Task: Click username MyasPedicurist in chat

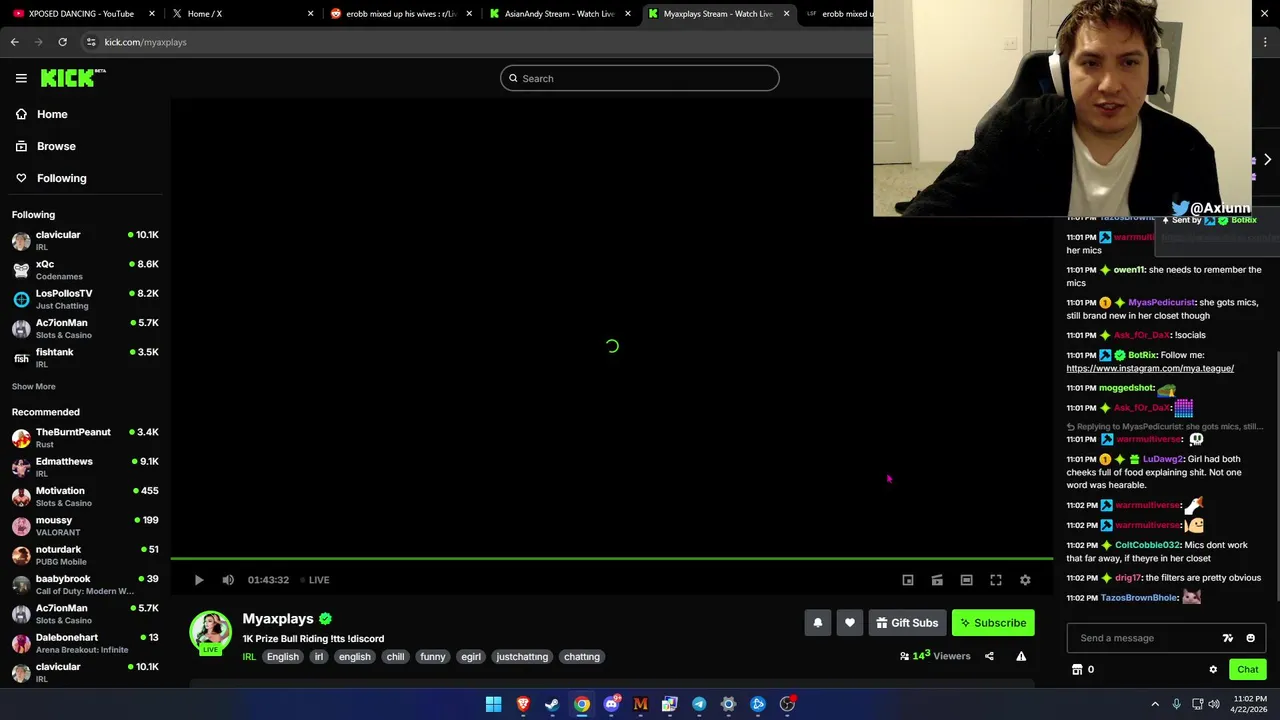Action: click(x=1161, y=302)
